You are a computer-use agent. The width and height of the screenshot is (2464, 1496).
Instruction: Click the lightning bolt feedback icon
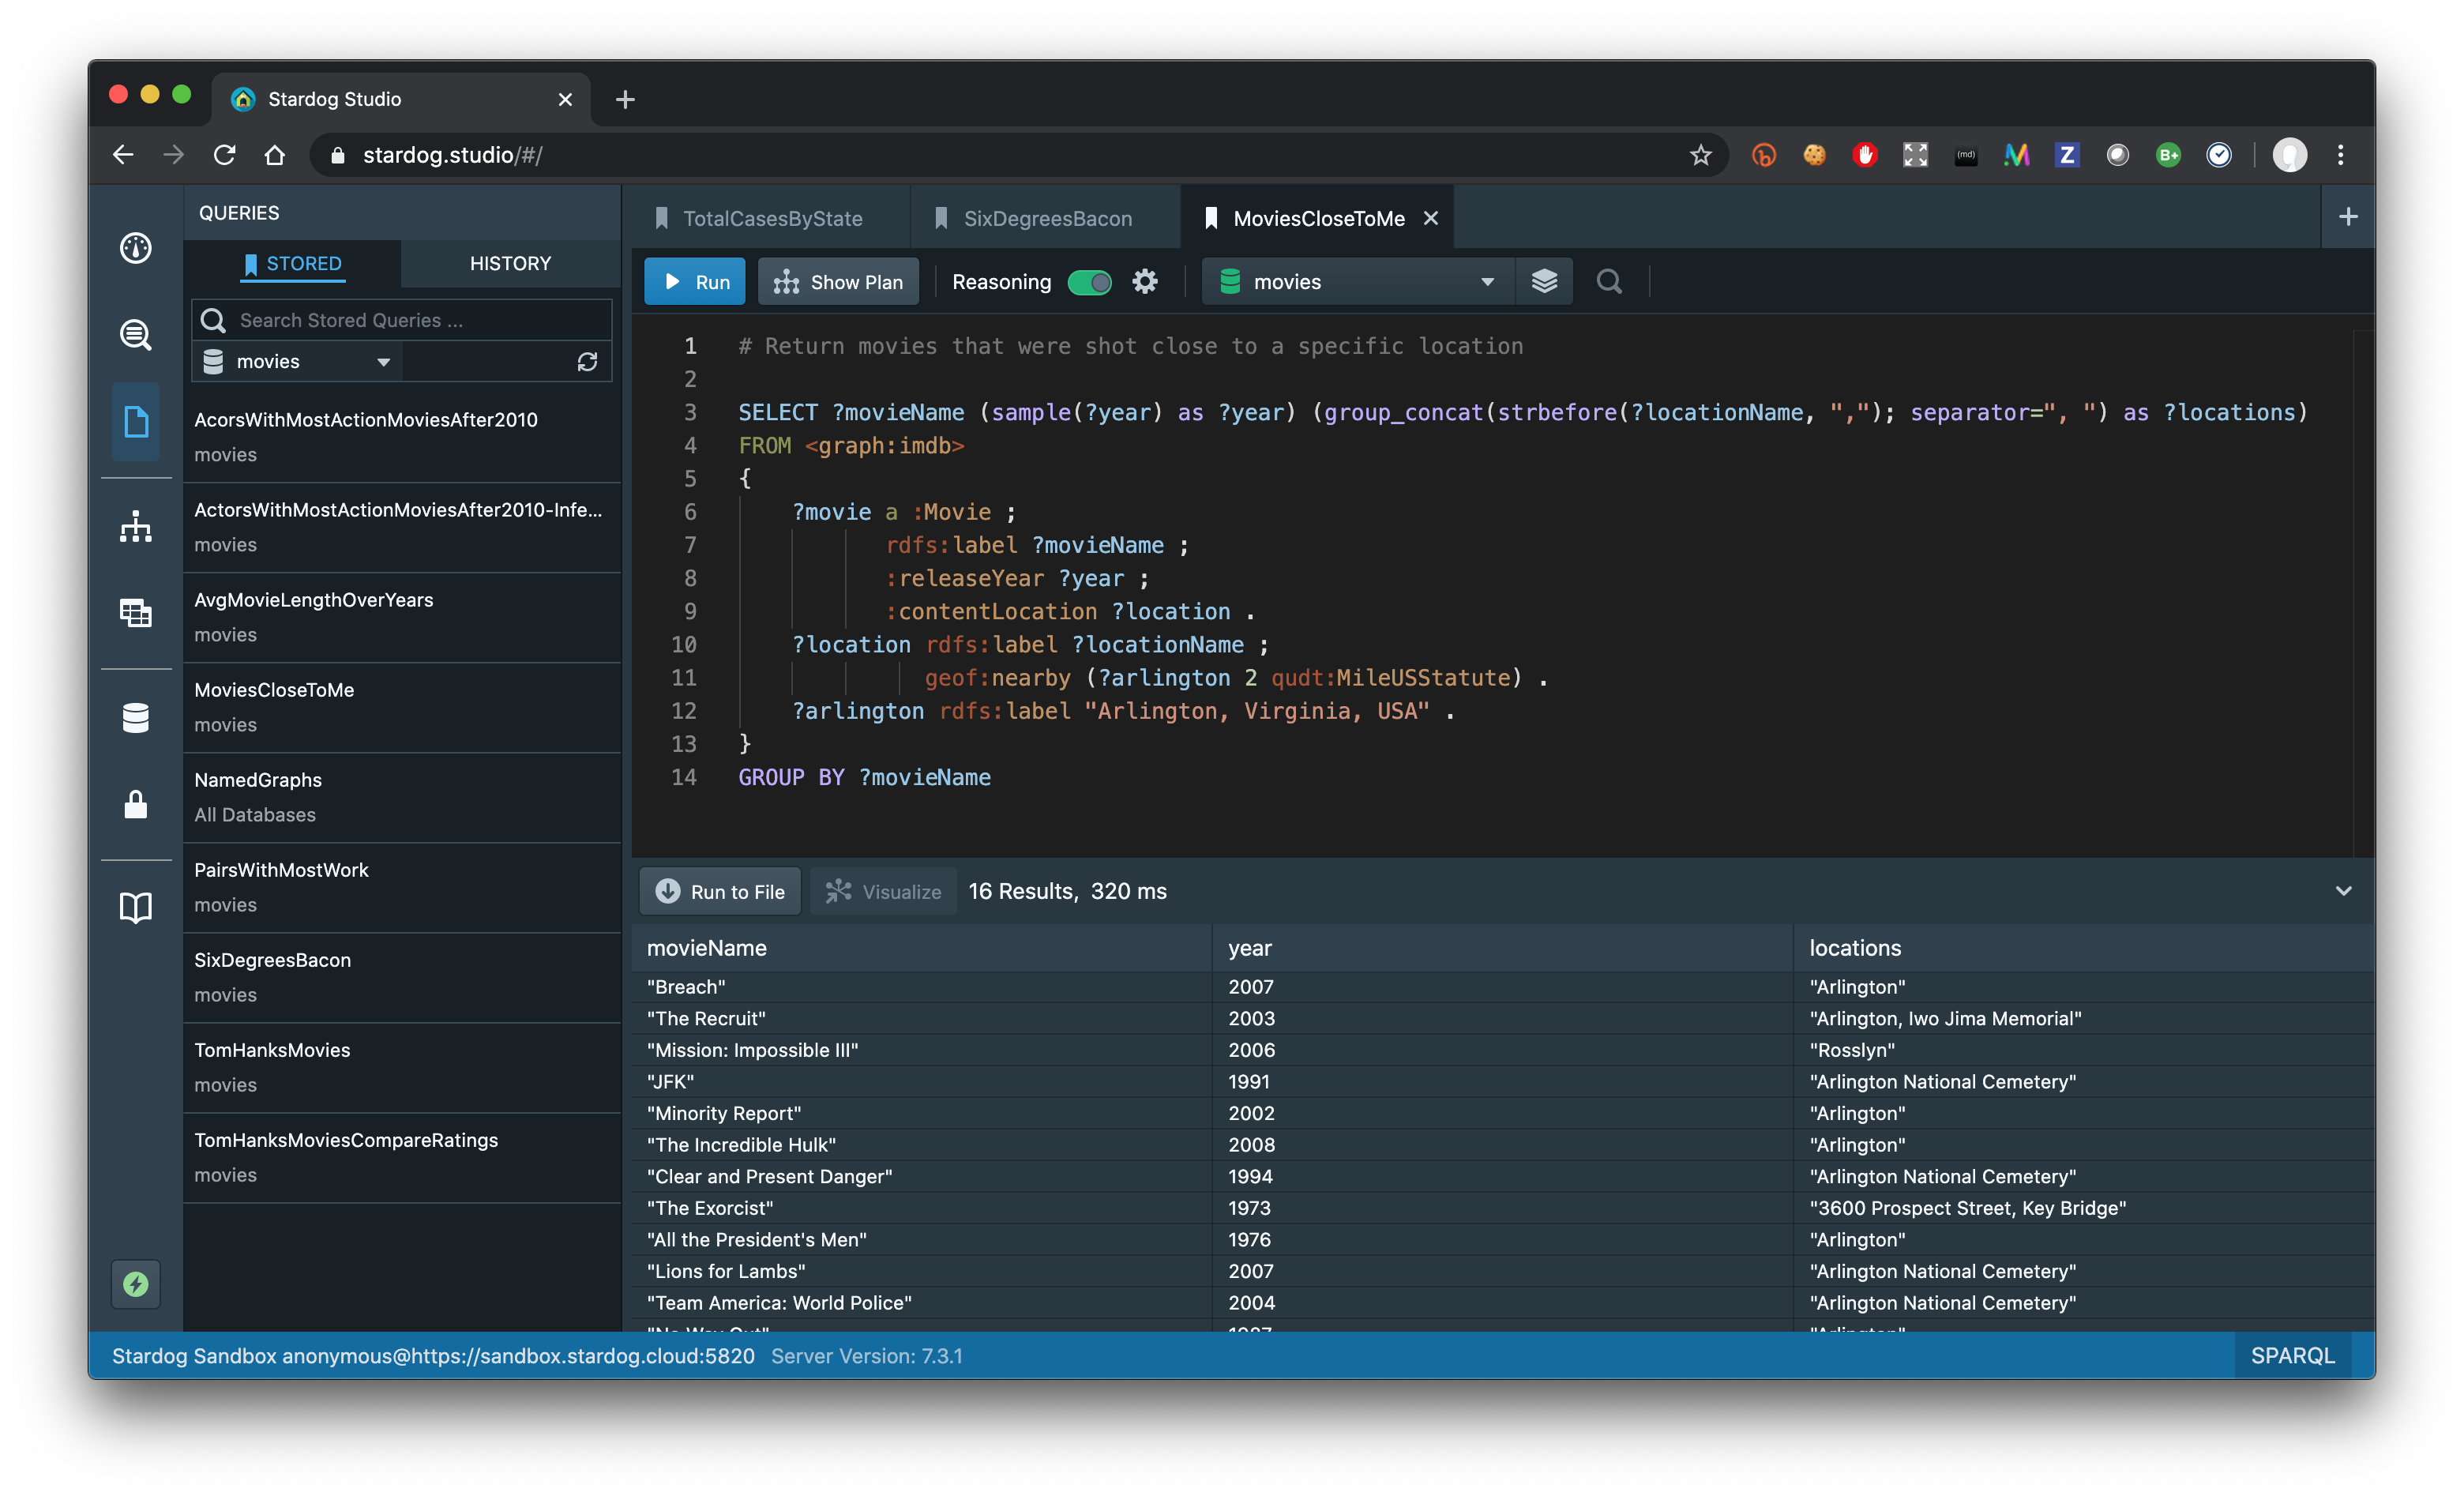click(x=136, y=1284)
